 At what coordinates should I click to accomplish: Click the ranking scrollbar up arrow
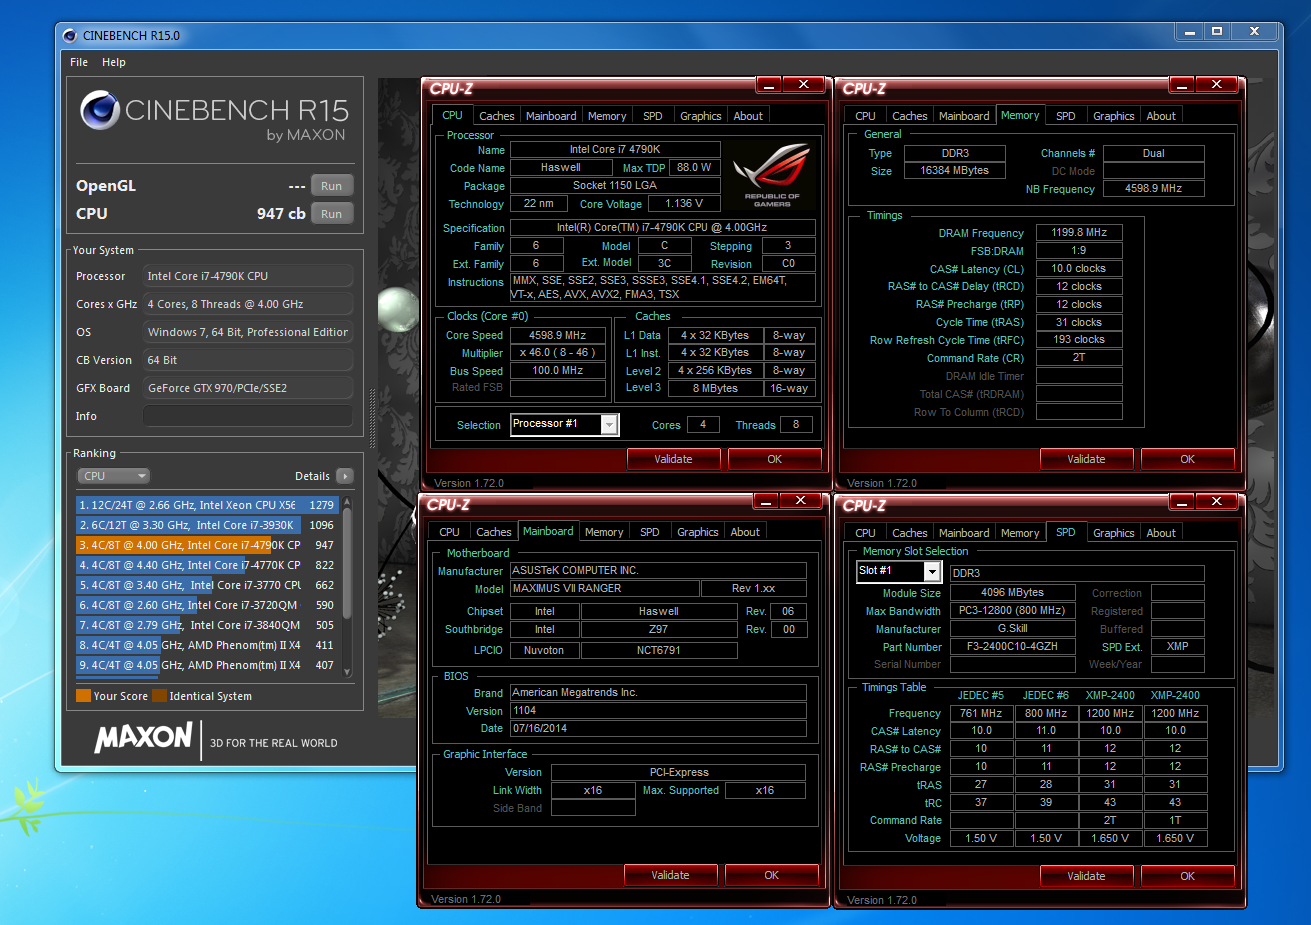[x=347, y=502]
